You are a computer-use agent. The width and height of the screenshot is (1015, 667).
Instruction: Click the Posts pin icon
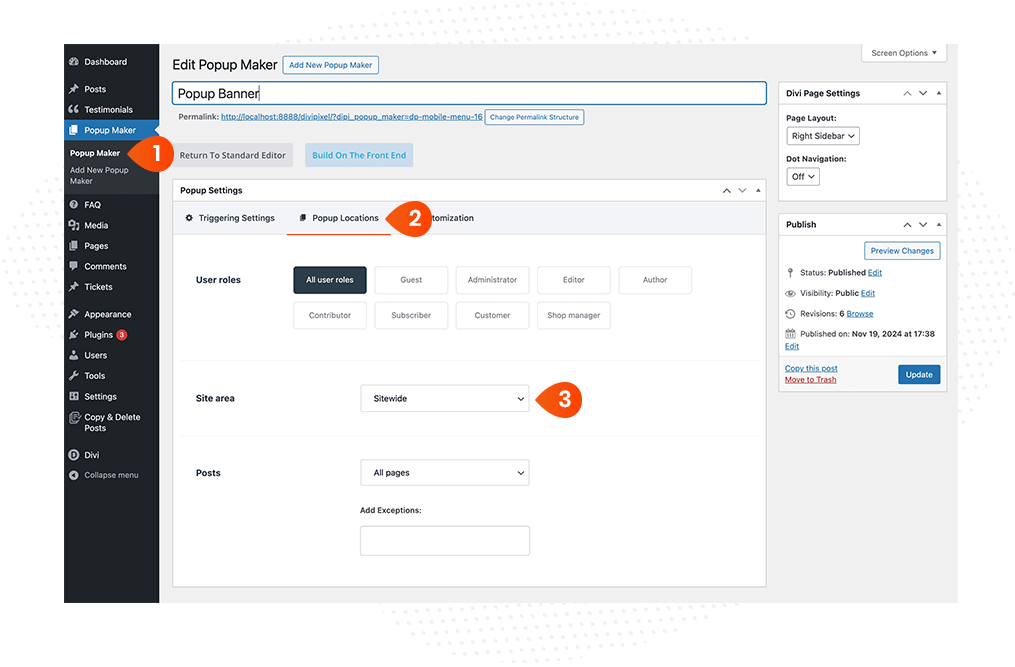click(74, 89)
